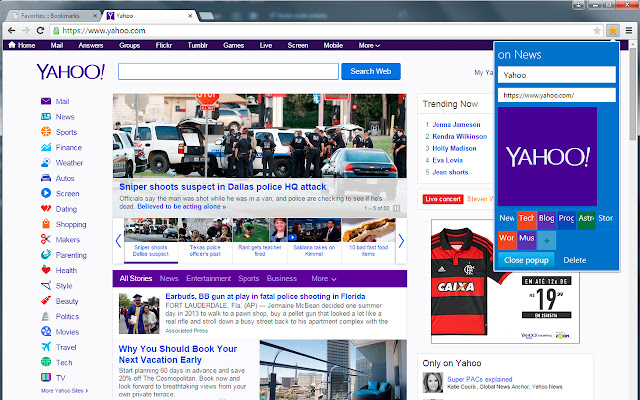
Task: Reload the page with refresh icon
Action: tap(40, 31)
